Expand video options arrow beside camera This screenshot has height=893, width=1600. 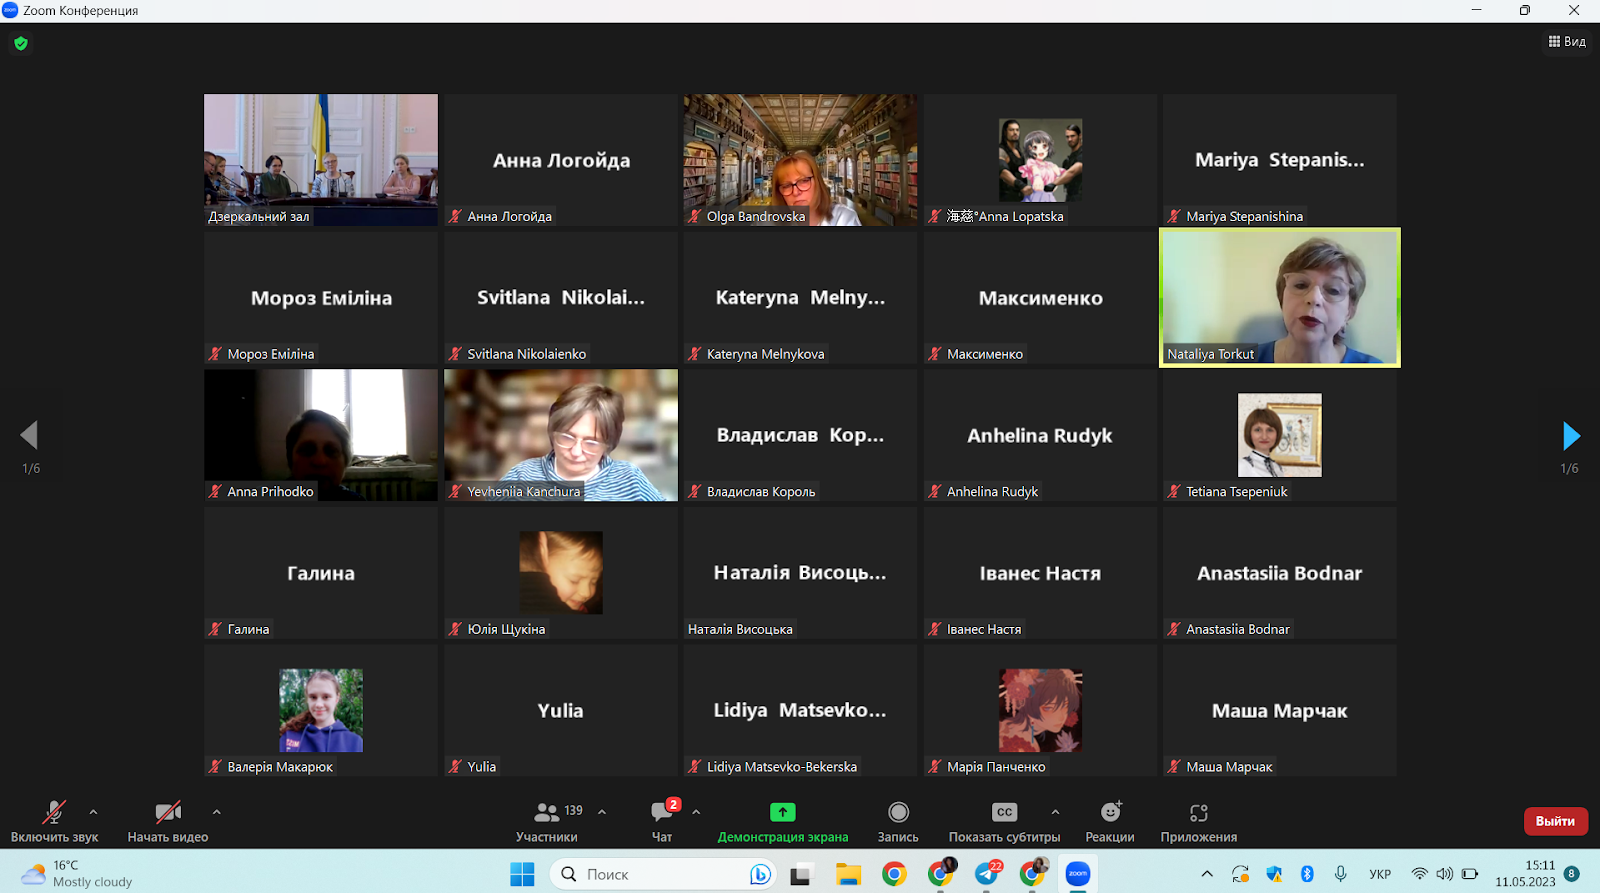point(217,812)
